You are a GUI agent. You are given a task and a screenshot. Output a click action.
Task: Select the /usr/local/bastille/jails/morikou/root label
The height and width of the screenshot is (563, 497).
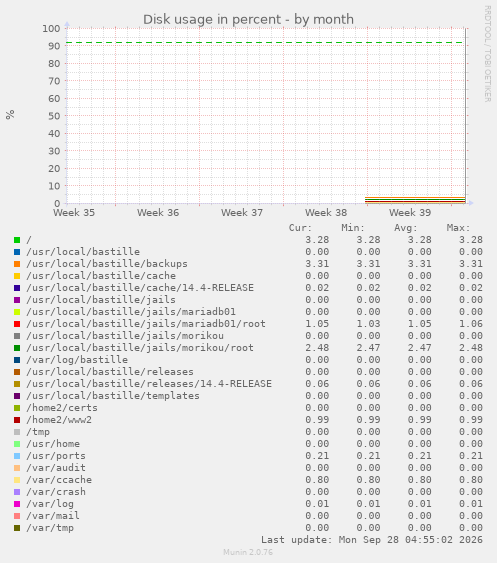pos(140,348)
